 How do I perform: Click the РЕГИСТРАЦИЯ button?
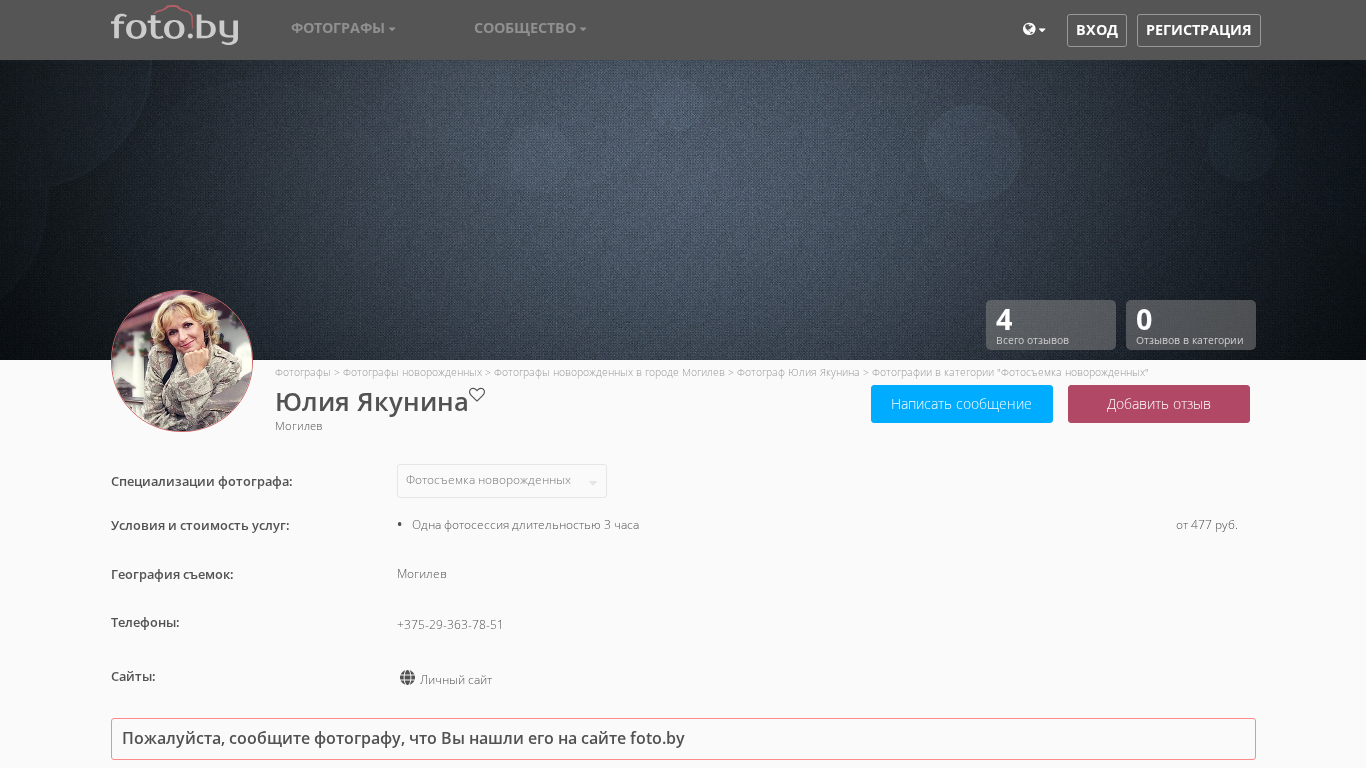(x=1198, y=30)
